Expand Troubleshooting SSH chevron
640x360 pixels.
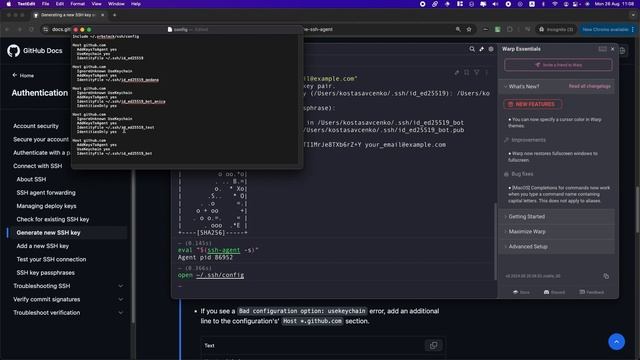click(120, 286)
